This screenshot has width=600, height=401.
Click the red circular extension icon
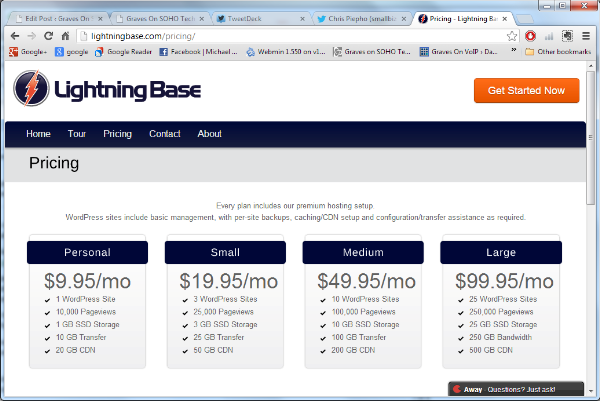point(530,36)
